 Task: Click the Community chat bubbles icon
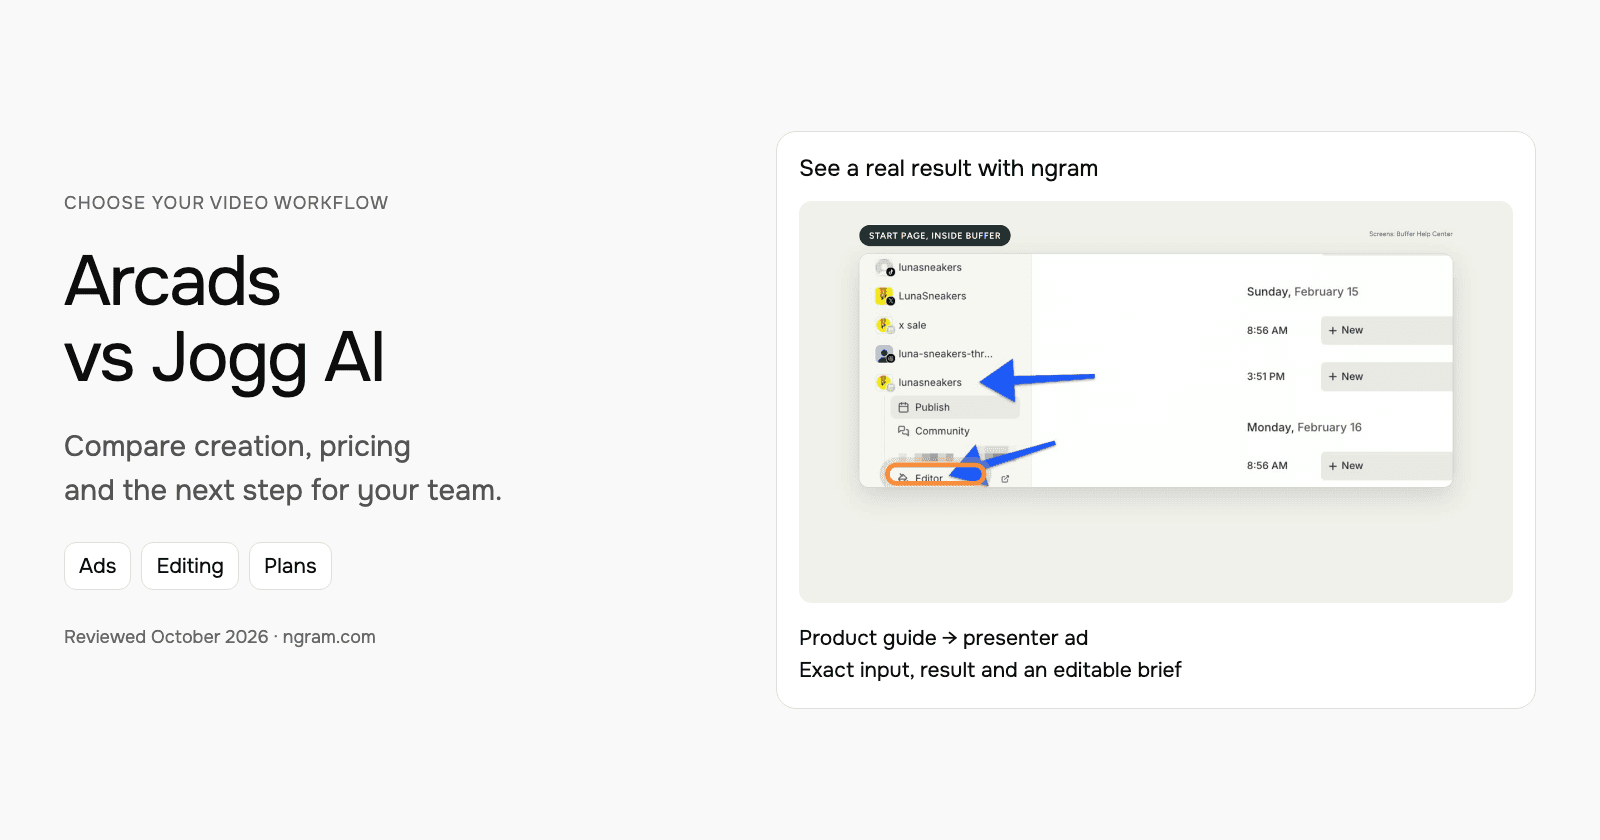coord(904,431)
